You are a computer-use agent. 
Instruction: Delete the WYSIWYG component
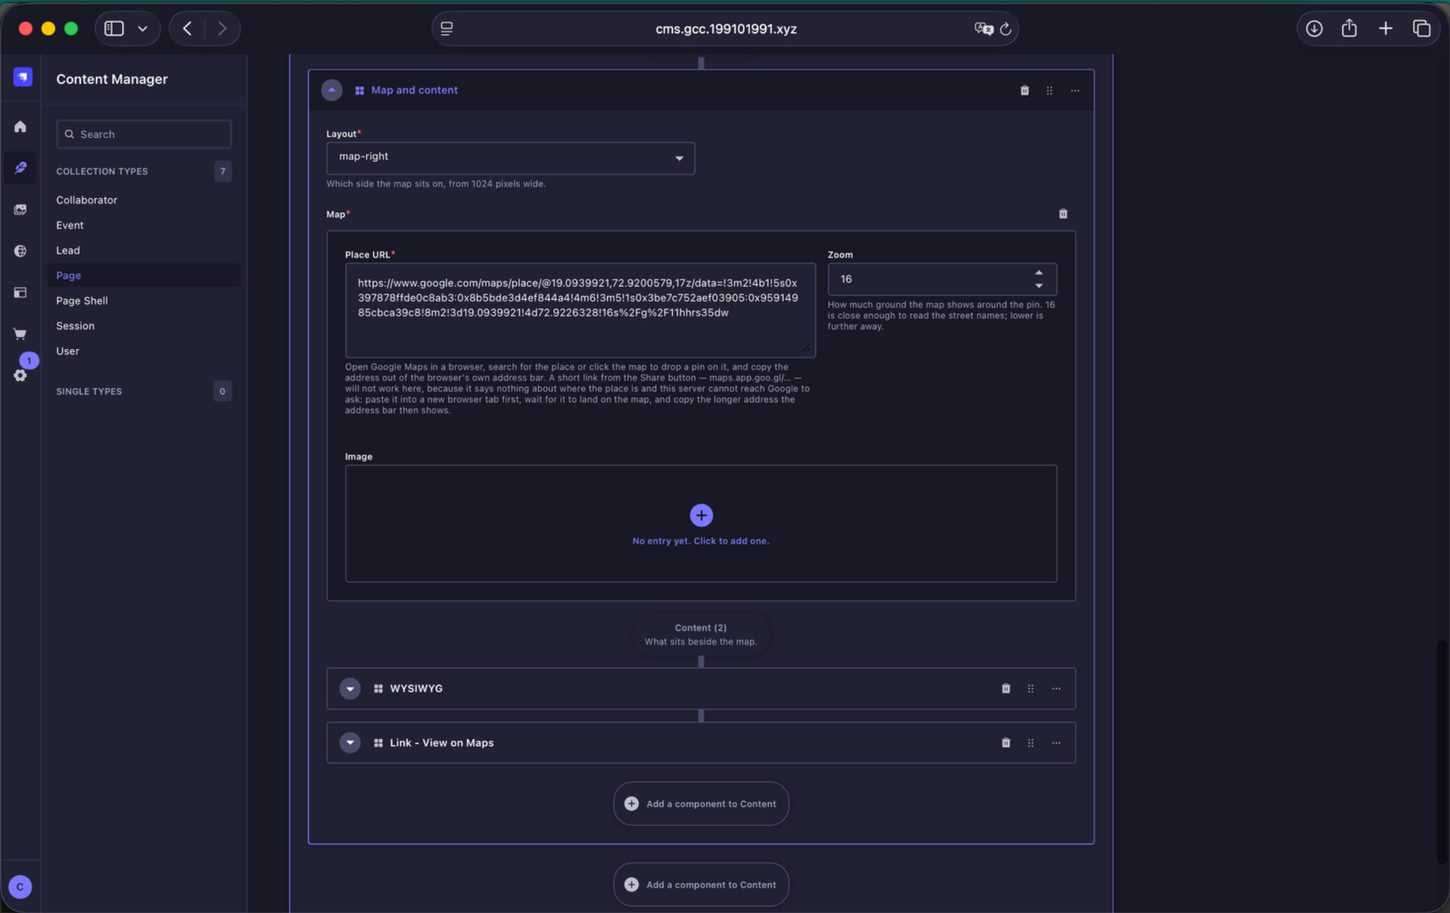pos(1006,688)
